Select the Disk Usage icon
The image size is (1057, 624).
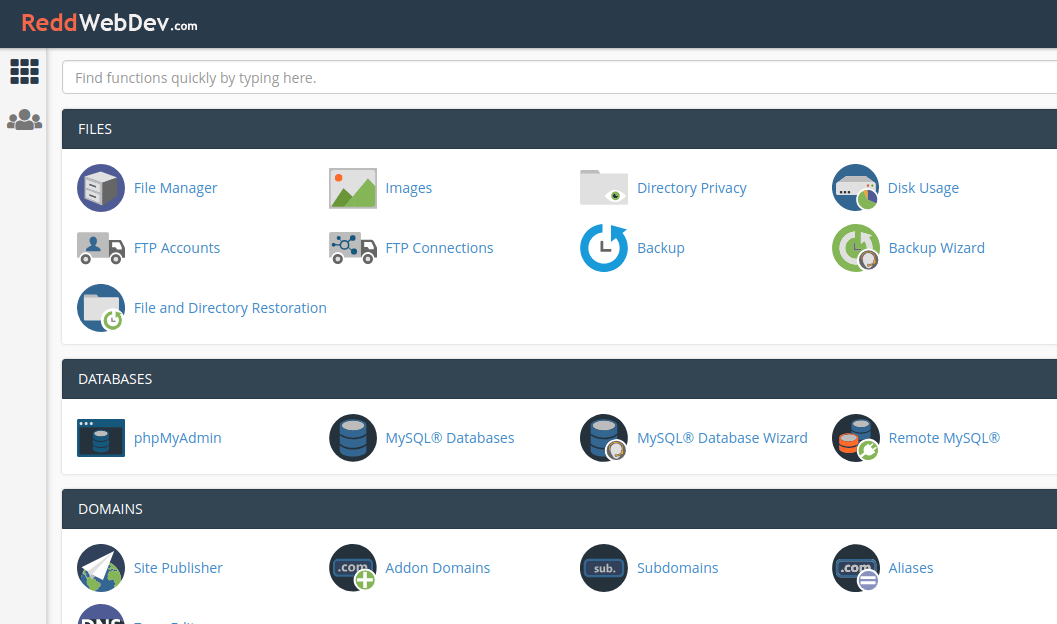855,188
